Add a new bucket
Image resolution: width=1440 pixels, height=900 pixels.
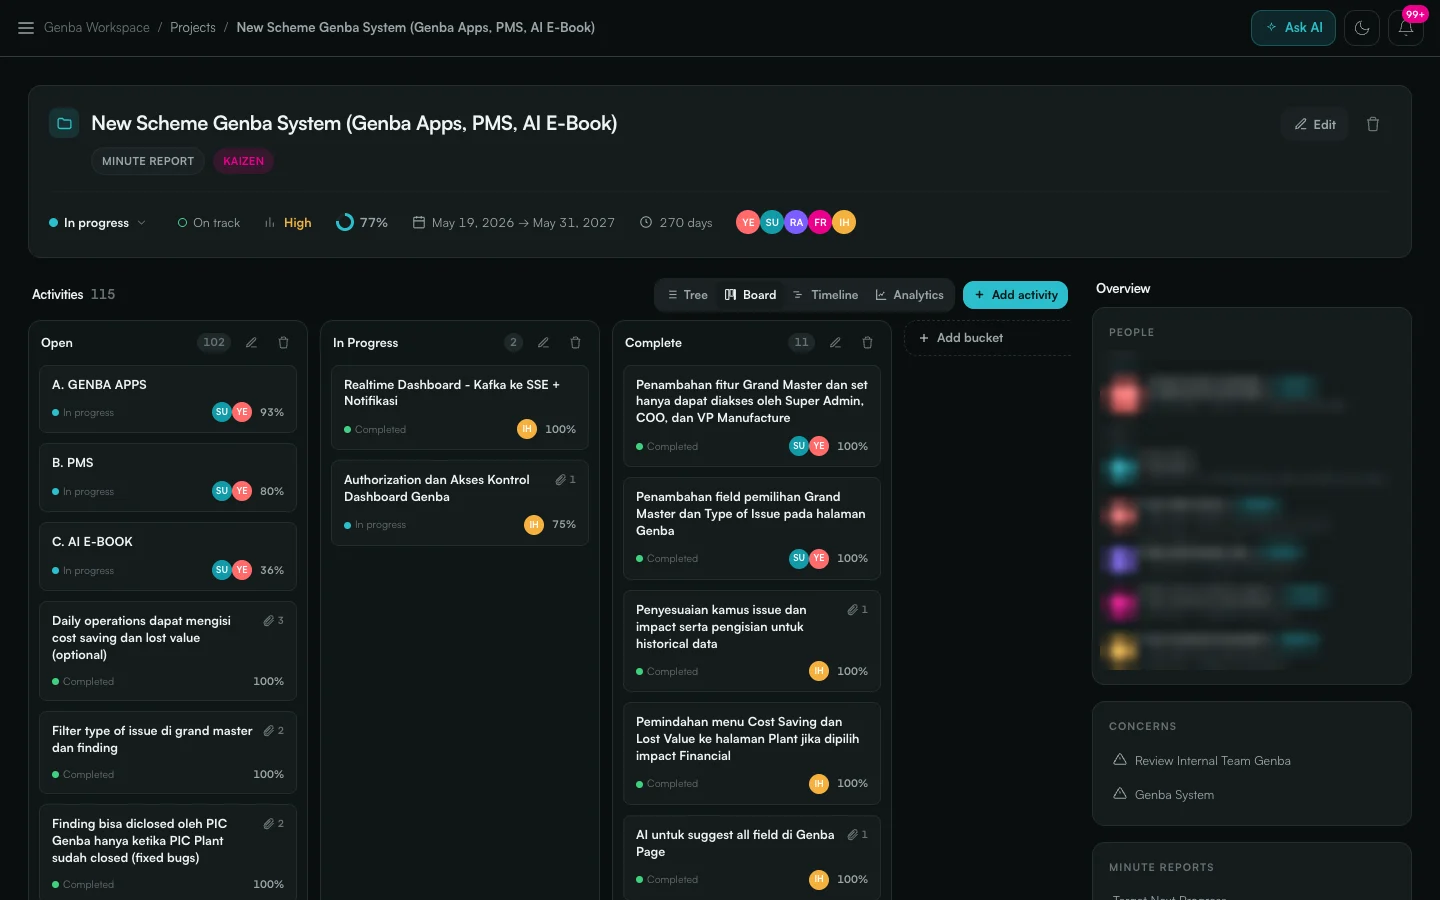click(x=988, y=338)
